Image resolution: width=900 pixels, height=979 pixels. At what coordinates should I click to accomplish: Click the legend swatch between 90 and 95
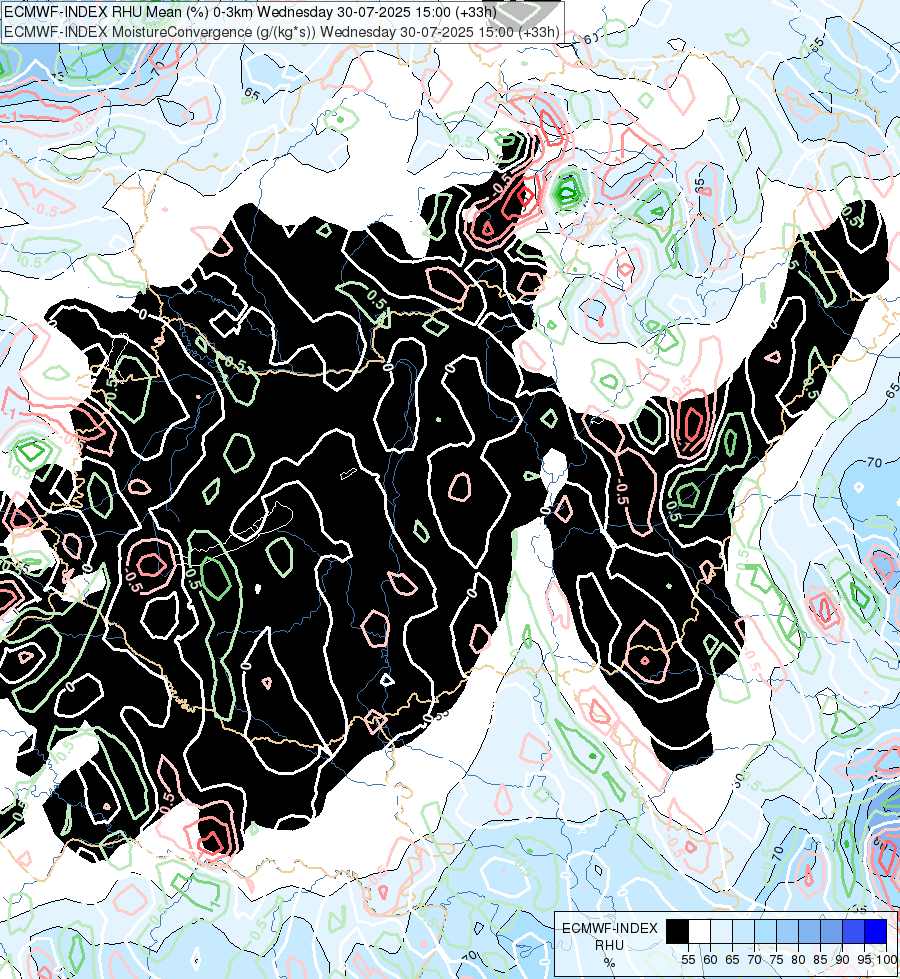[x=853, y=931]
